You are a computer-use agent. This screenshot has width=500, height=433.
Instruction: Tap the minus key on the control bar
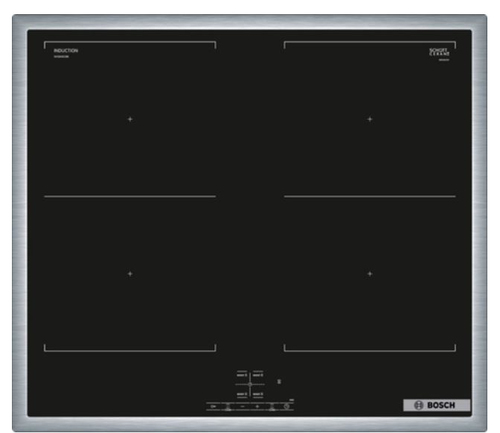click(x=242, y=406)
